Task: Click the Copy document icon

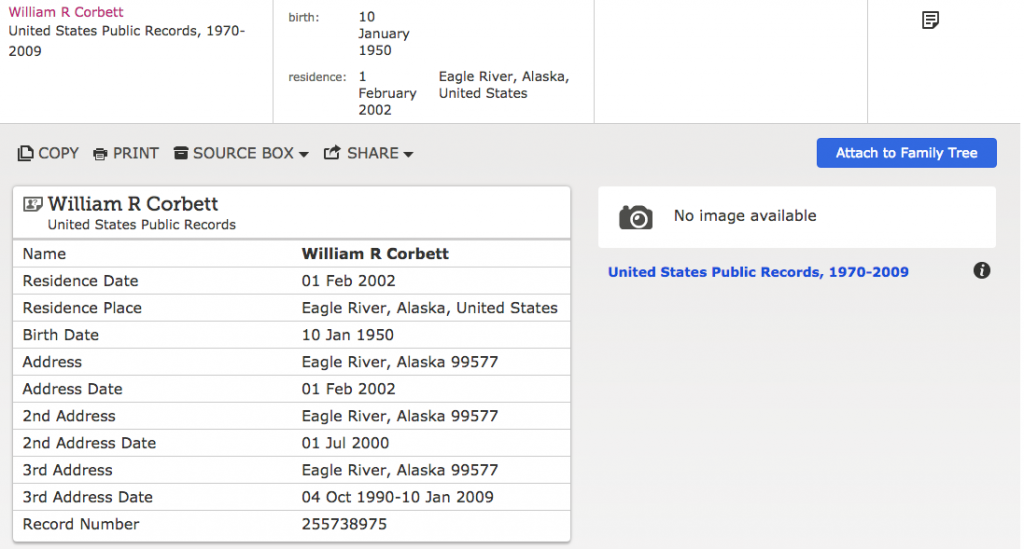Action: (25, 153)
